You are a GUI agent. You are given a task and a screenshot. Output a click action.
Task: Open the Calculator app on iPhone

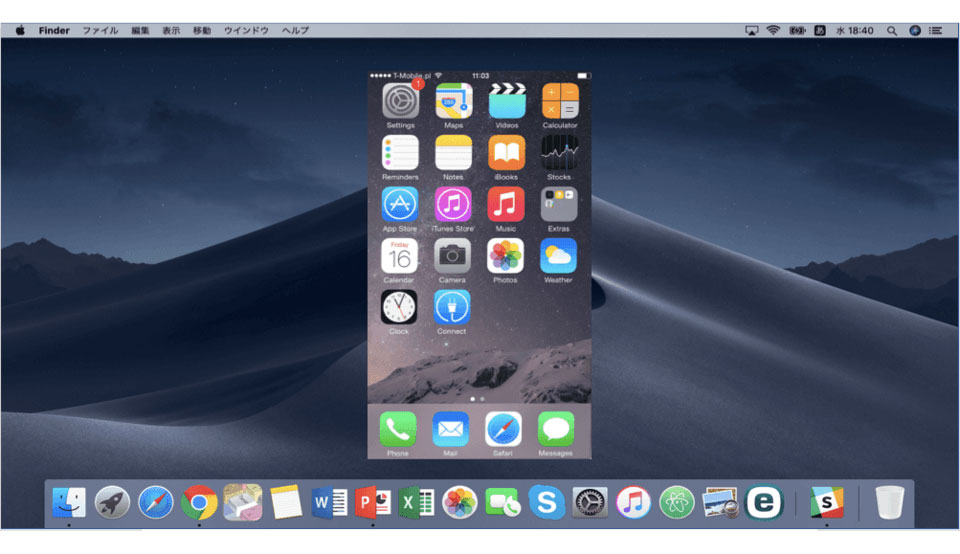coord(560,101)
